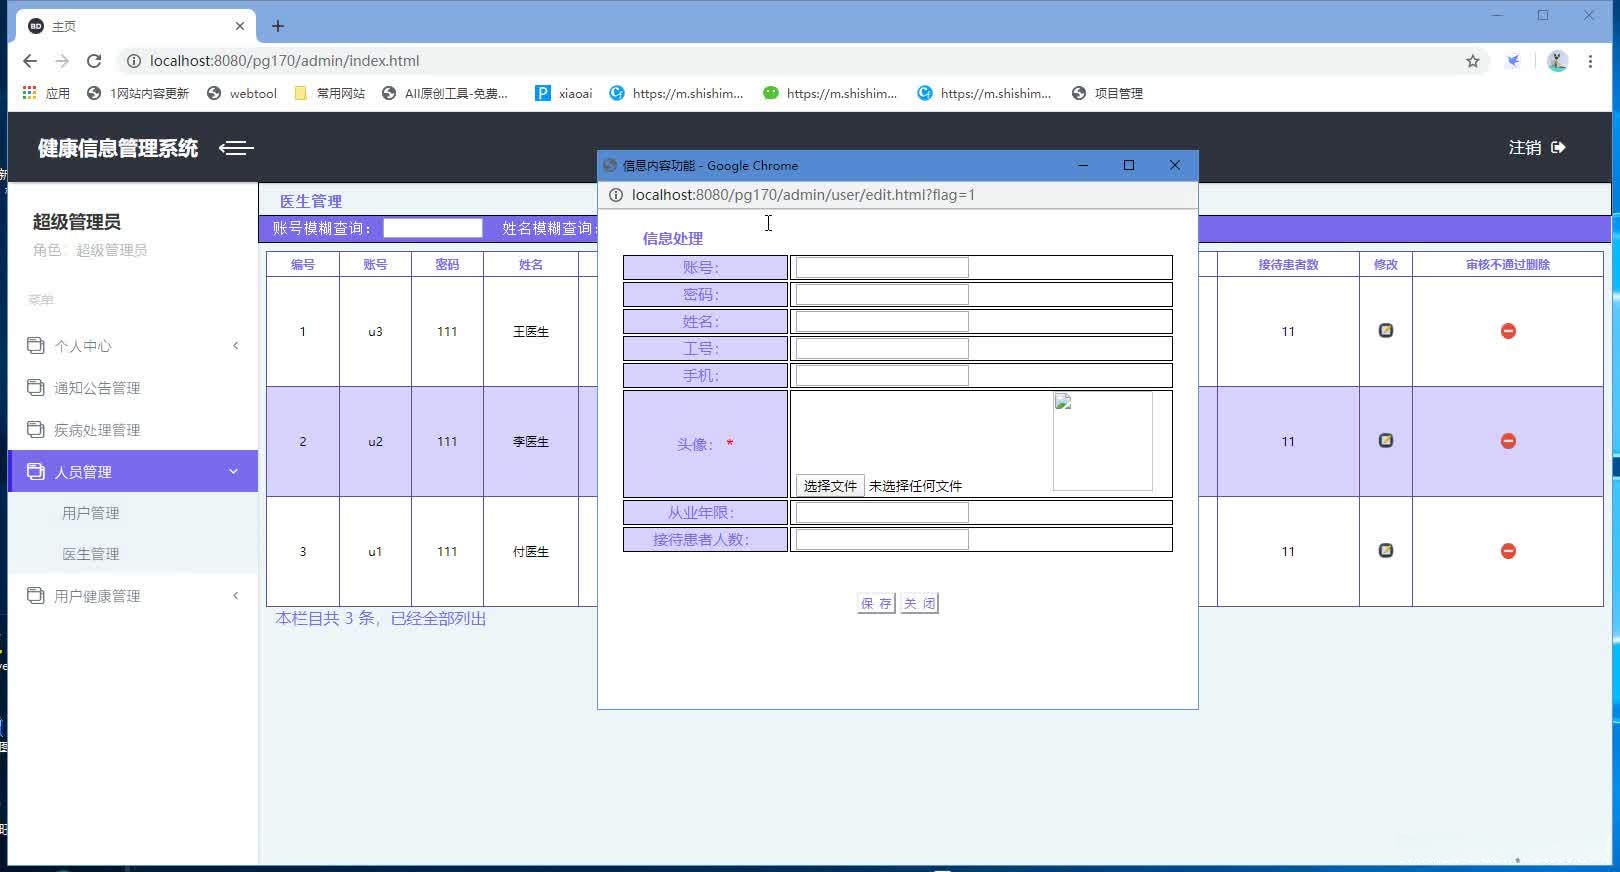Focus the 工号 input field
The height and width of the screenshot is (872, 1620).
(x=882, y=348)
